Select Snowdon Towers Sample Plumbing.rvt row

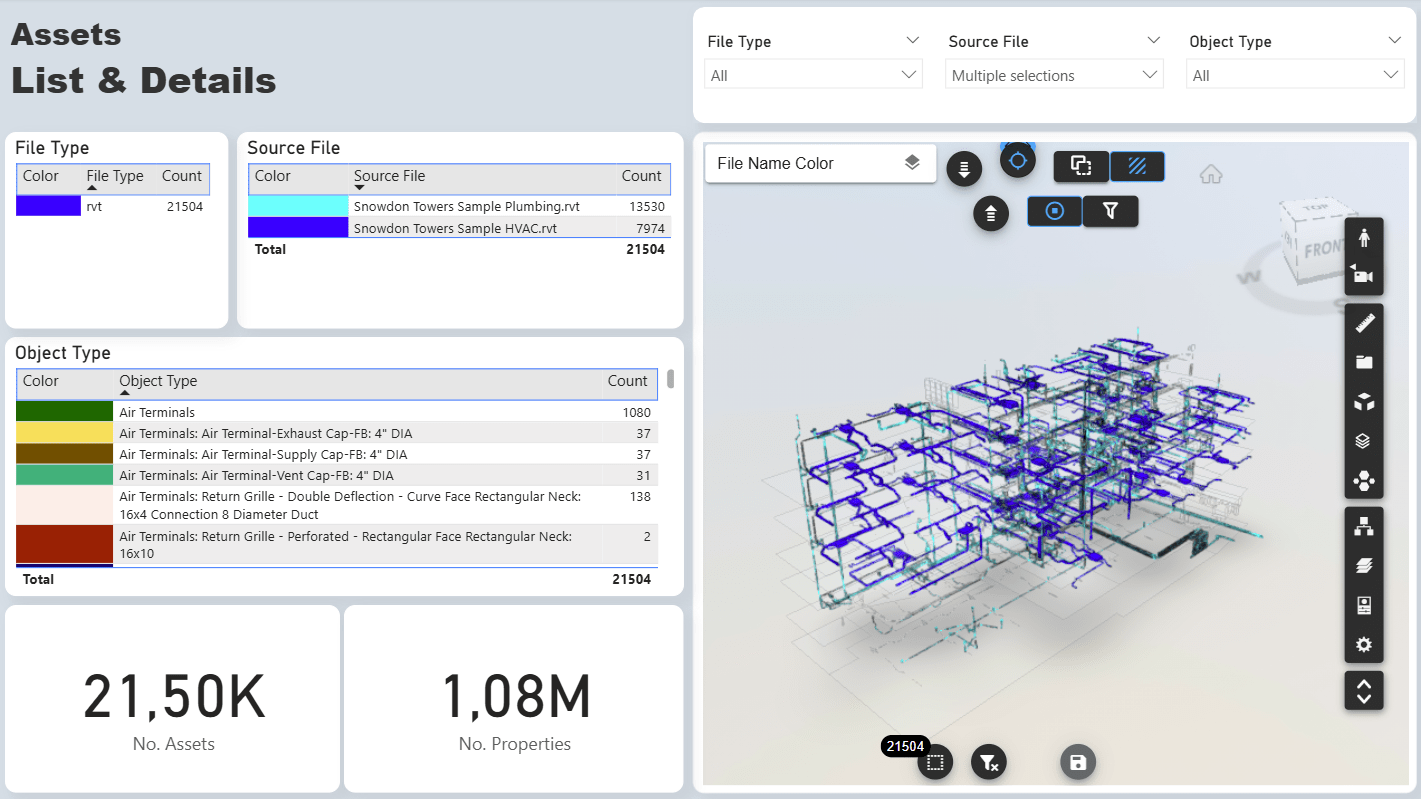pos(466,206)
